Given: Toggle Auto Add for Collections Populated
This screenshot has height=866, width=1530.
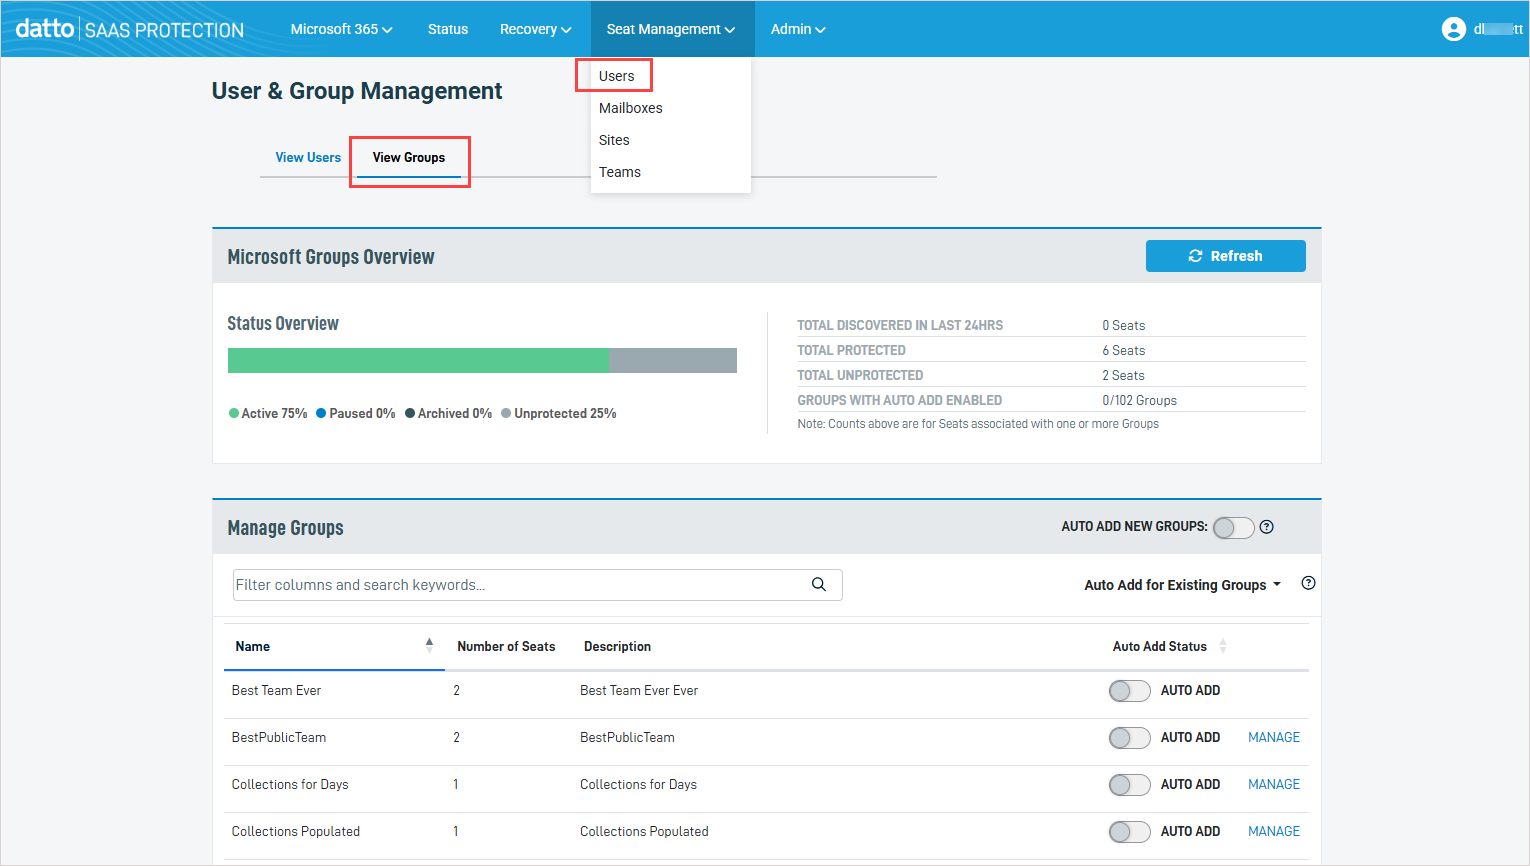Looking at the screenshot, I should click(1130, 831).
